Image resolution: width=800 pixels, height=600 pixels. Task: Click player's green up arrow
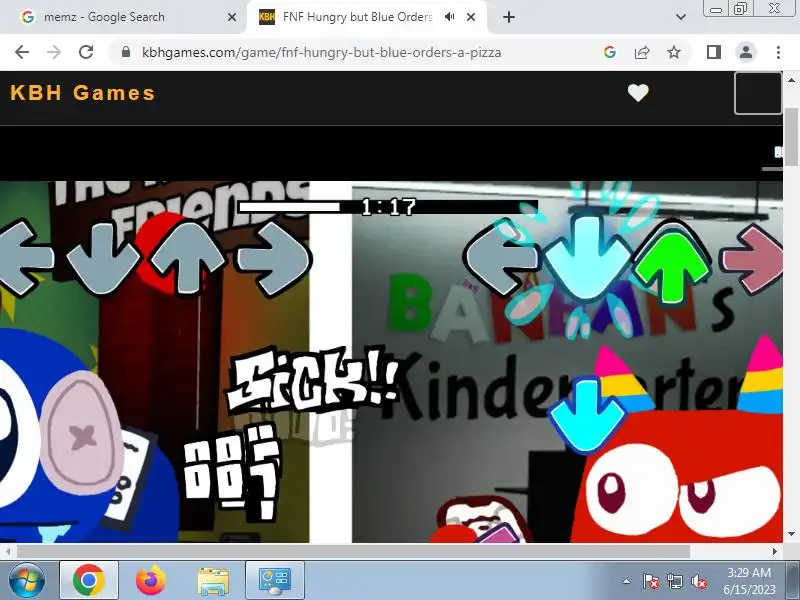click(x=672, y=263)
